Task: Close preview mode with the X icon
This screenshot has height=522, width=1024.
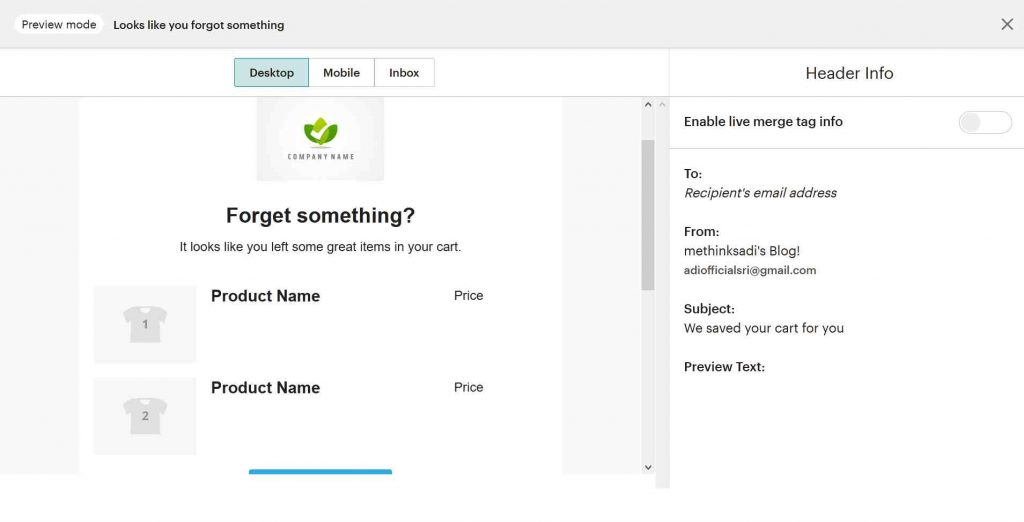Action: click(1006, 25)
